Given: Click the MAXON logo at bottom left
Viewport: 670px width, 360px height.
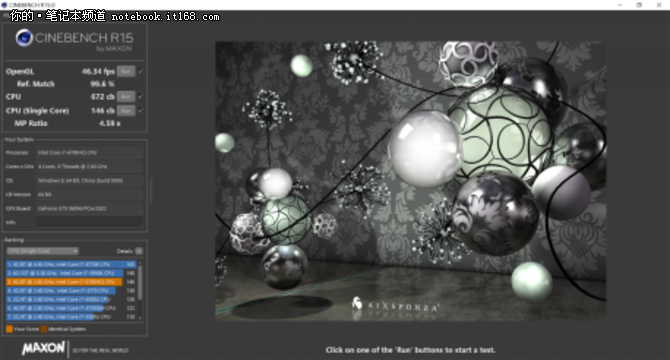Looking at the screenshot, I should coord(43,348).
